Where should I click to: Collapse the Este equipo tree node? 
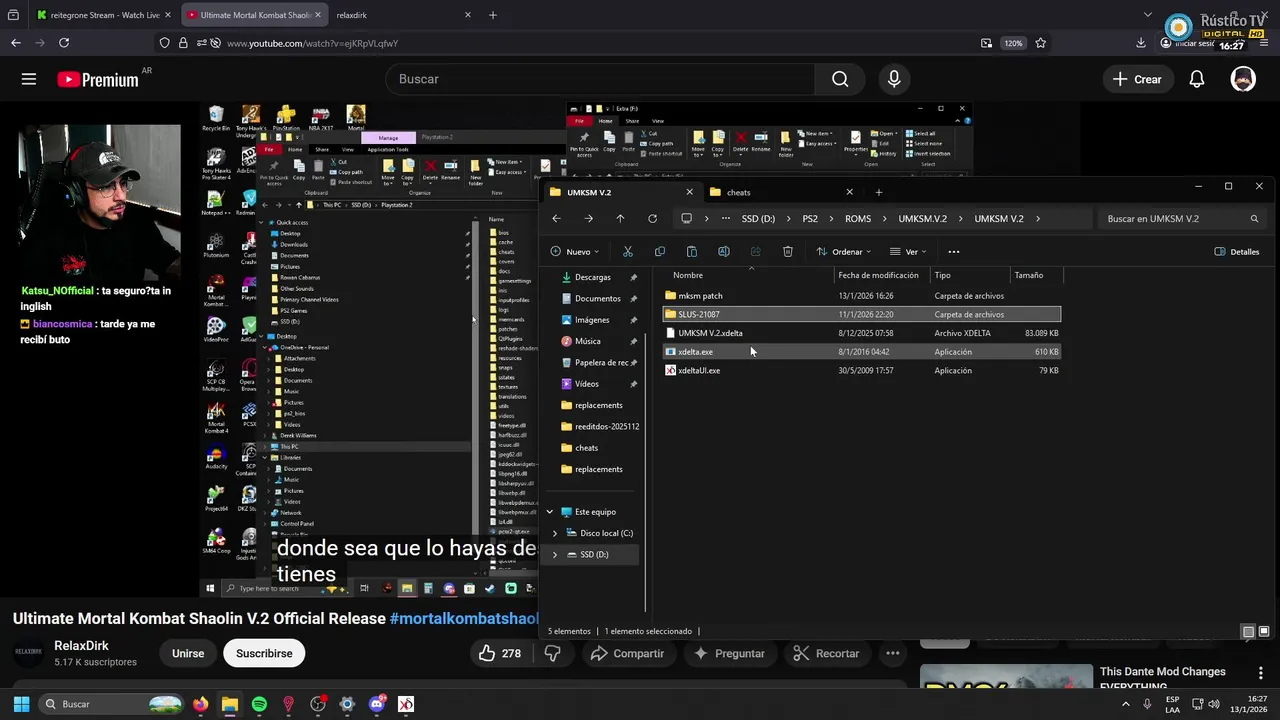[x=550, y=512]
